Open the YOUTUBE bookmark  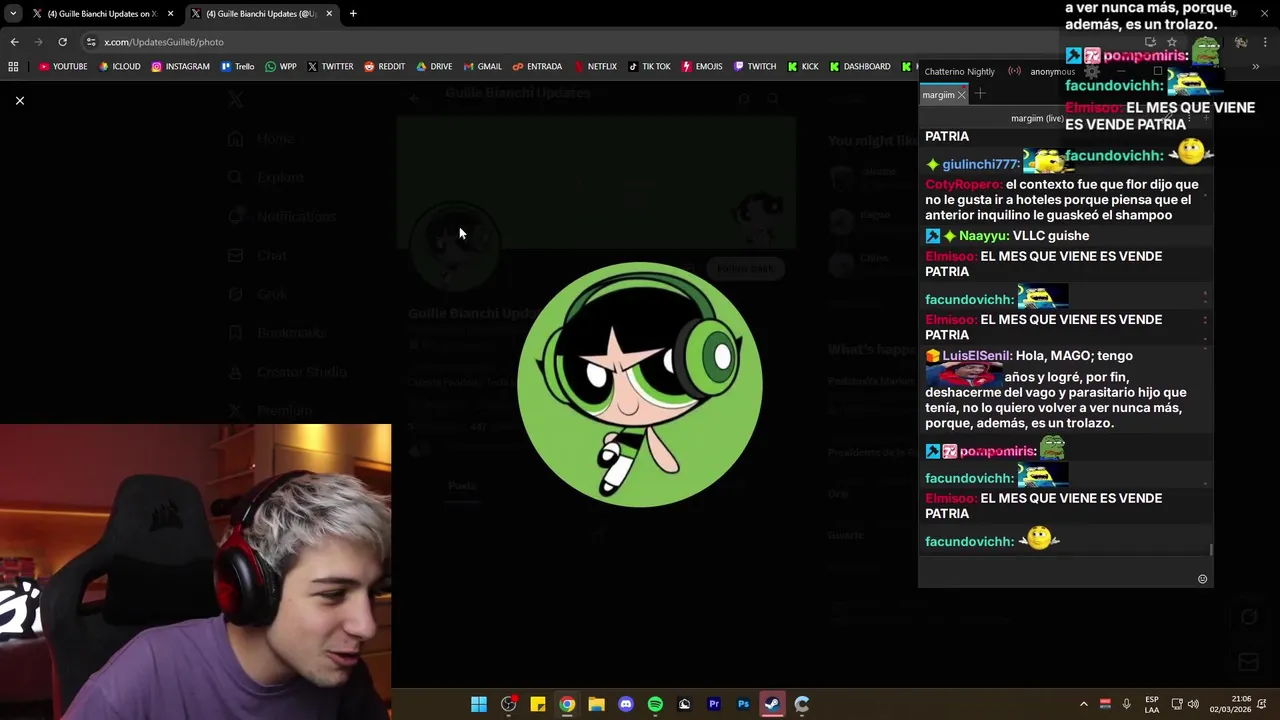(63, 67)
